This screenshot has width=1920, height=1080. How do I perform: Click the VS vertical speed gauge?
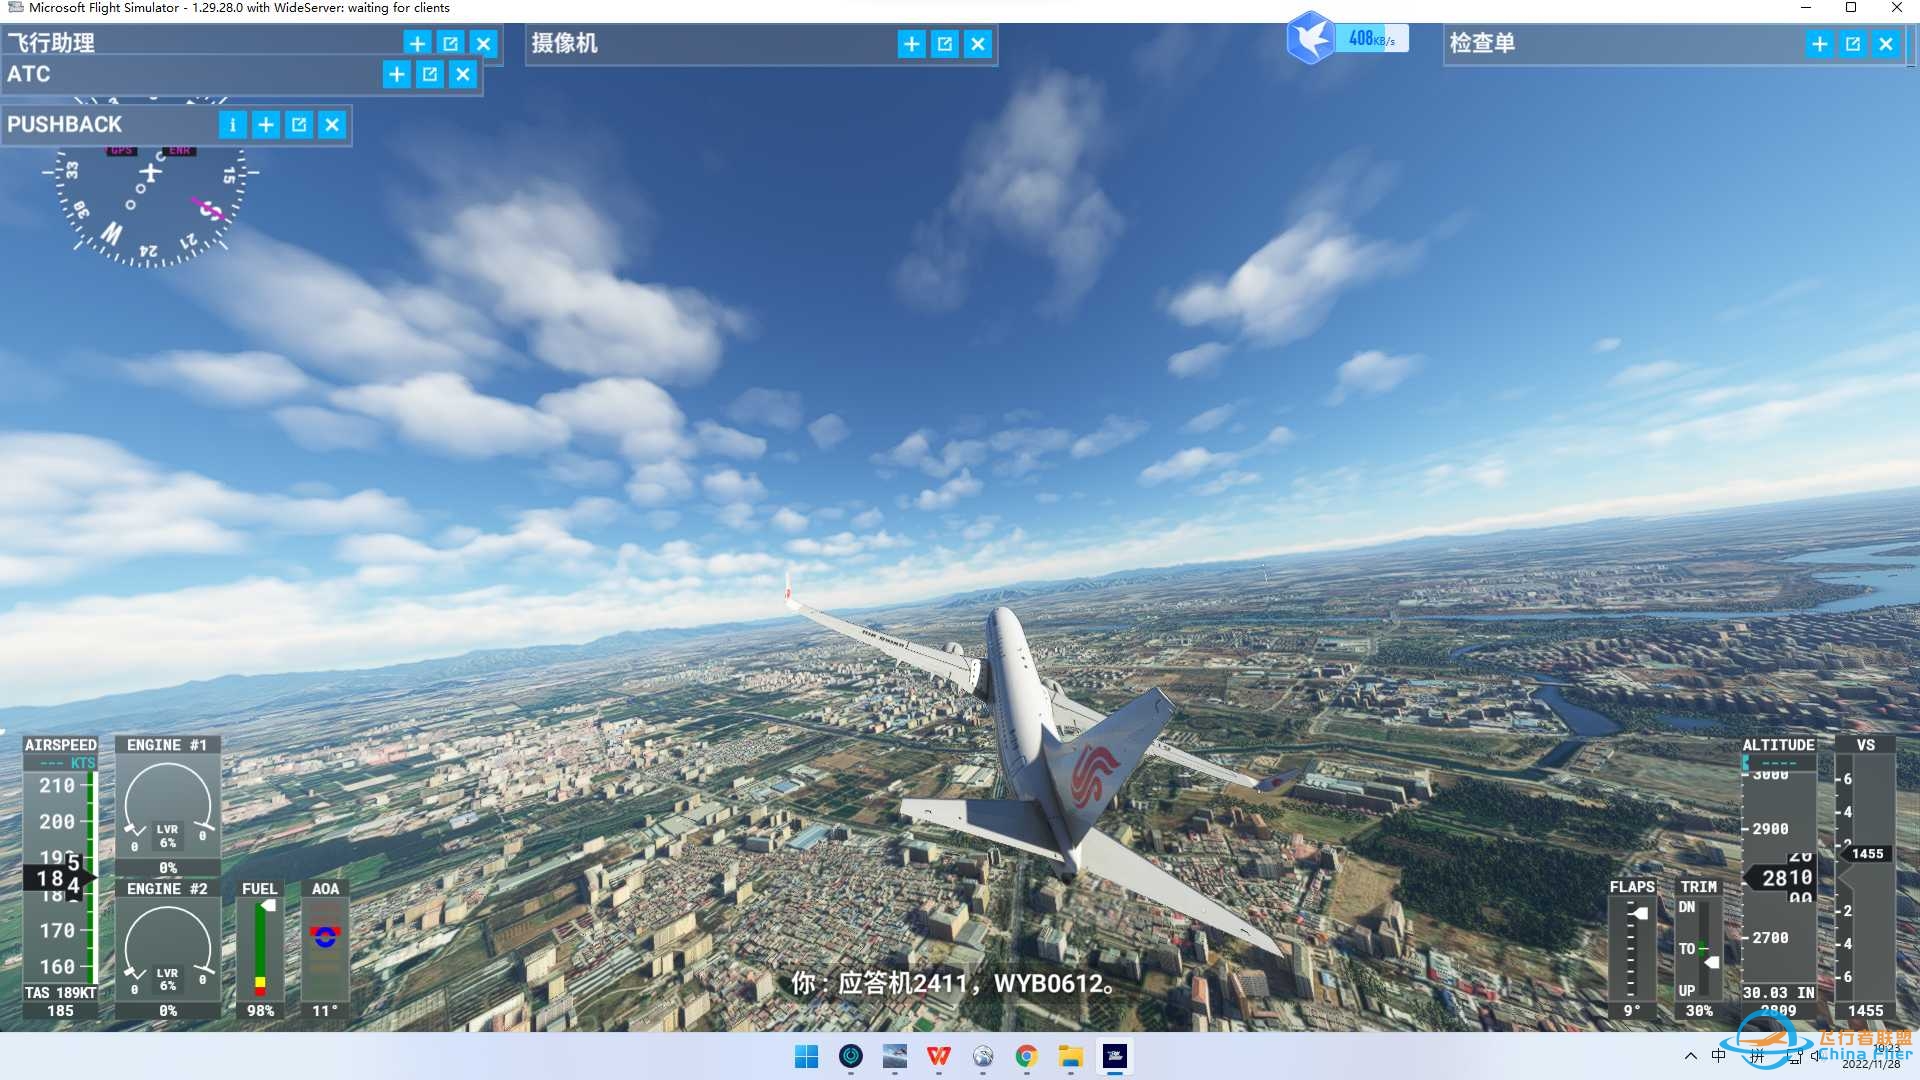click(1866, 878)
